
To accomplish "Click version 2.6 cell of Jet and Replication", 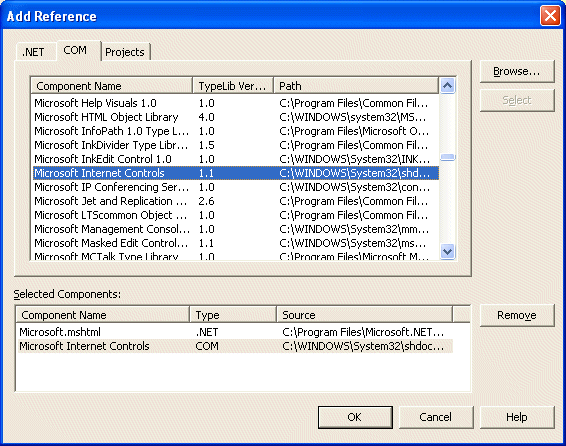I will click(206, 201).
